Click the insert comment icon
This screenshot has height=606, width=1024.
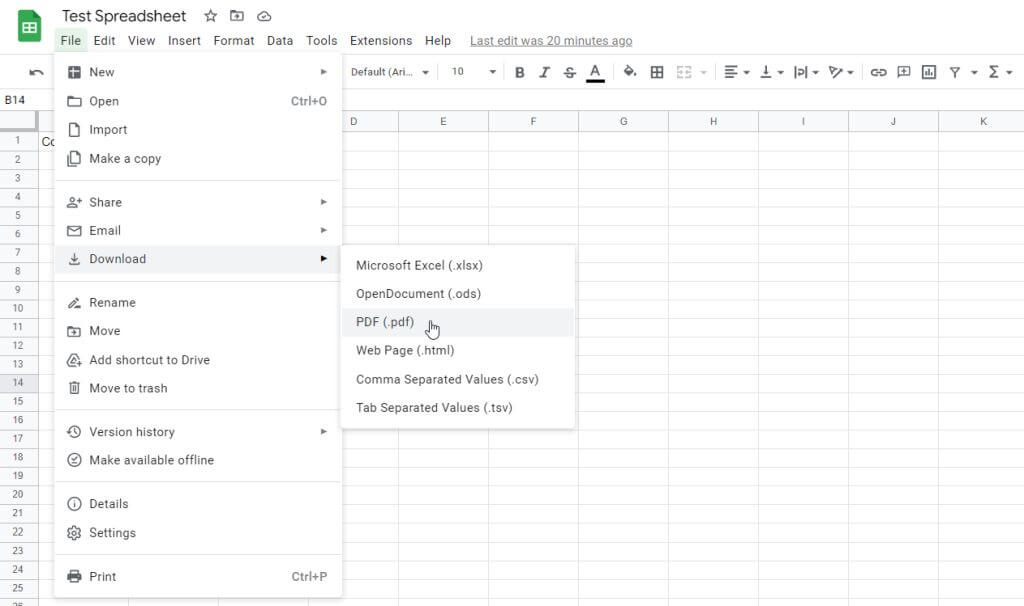tap(904, 72)
